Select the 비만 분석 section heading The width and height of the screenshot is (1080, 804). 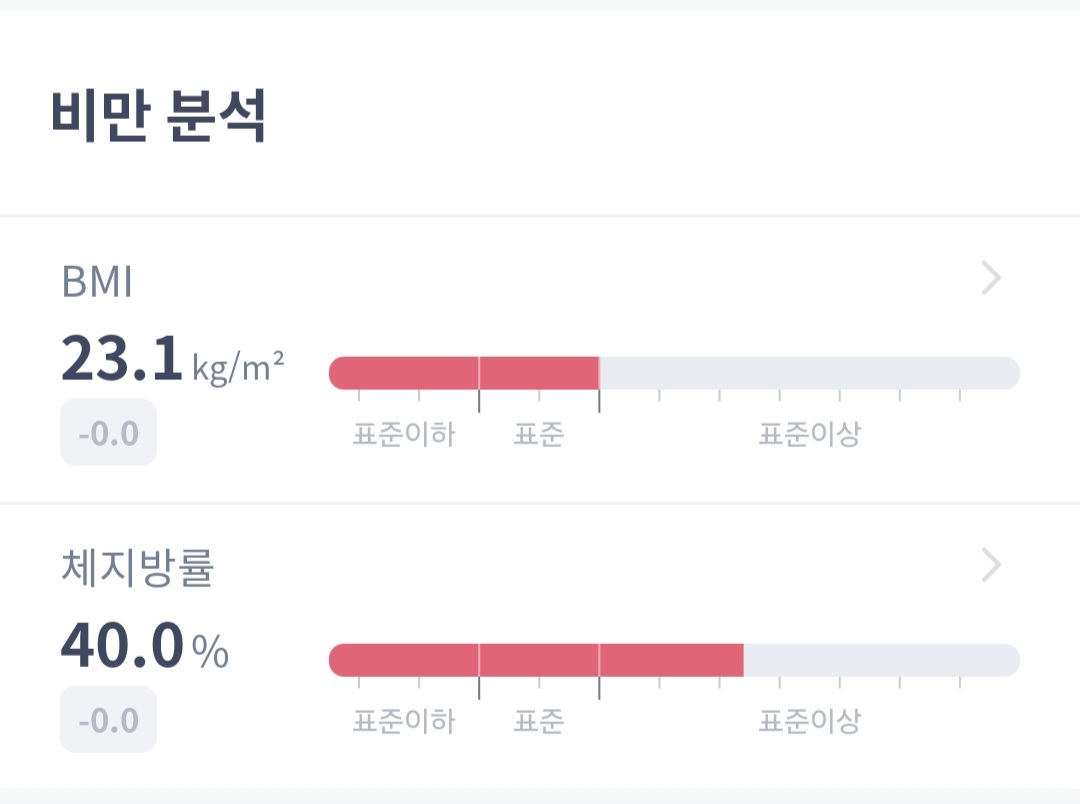(158, 118)
